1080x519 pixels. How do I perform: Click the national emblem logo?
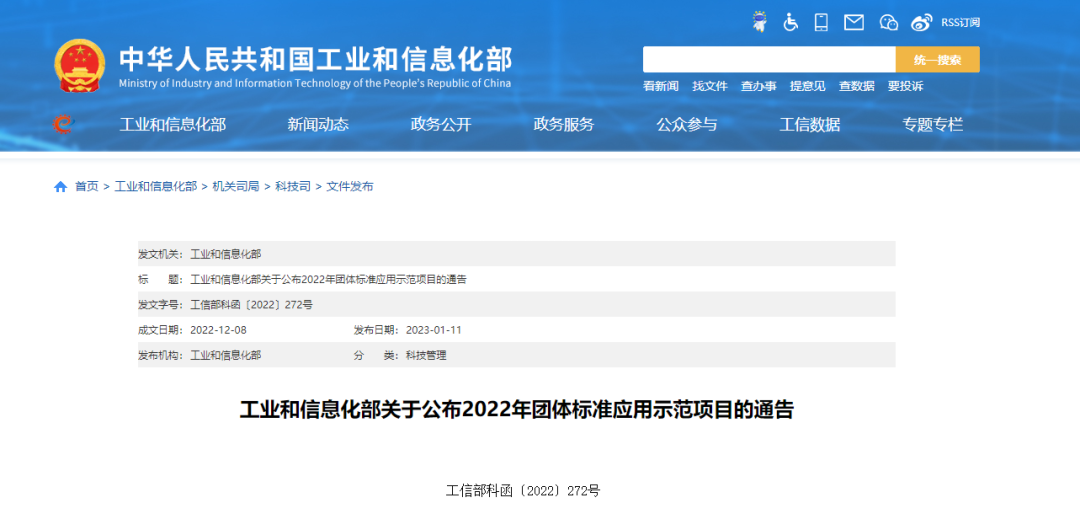coord(80,66)
